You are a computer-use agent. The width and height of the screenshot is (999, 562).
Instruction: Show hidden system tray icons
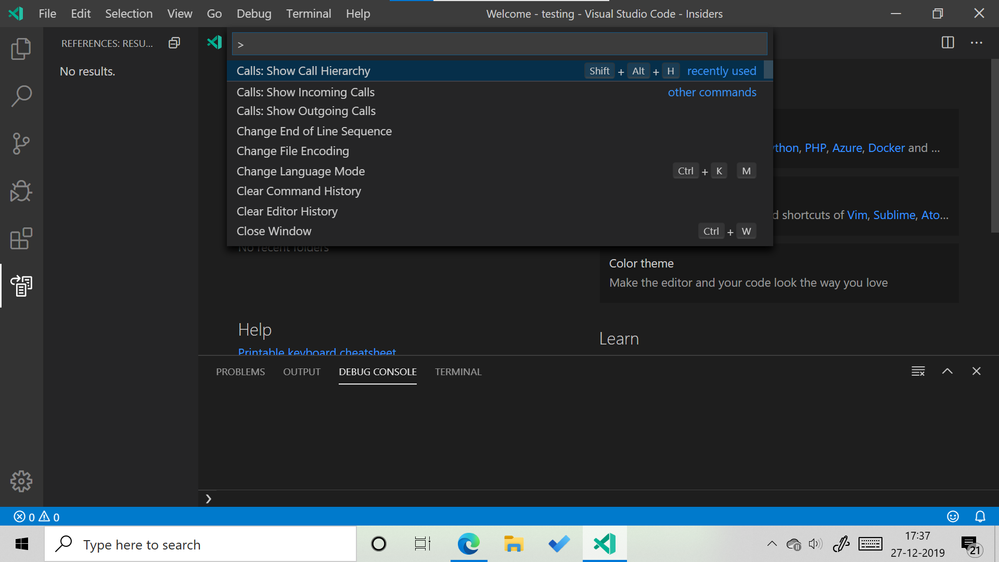(x=772, y=544)
